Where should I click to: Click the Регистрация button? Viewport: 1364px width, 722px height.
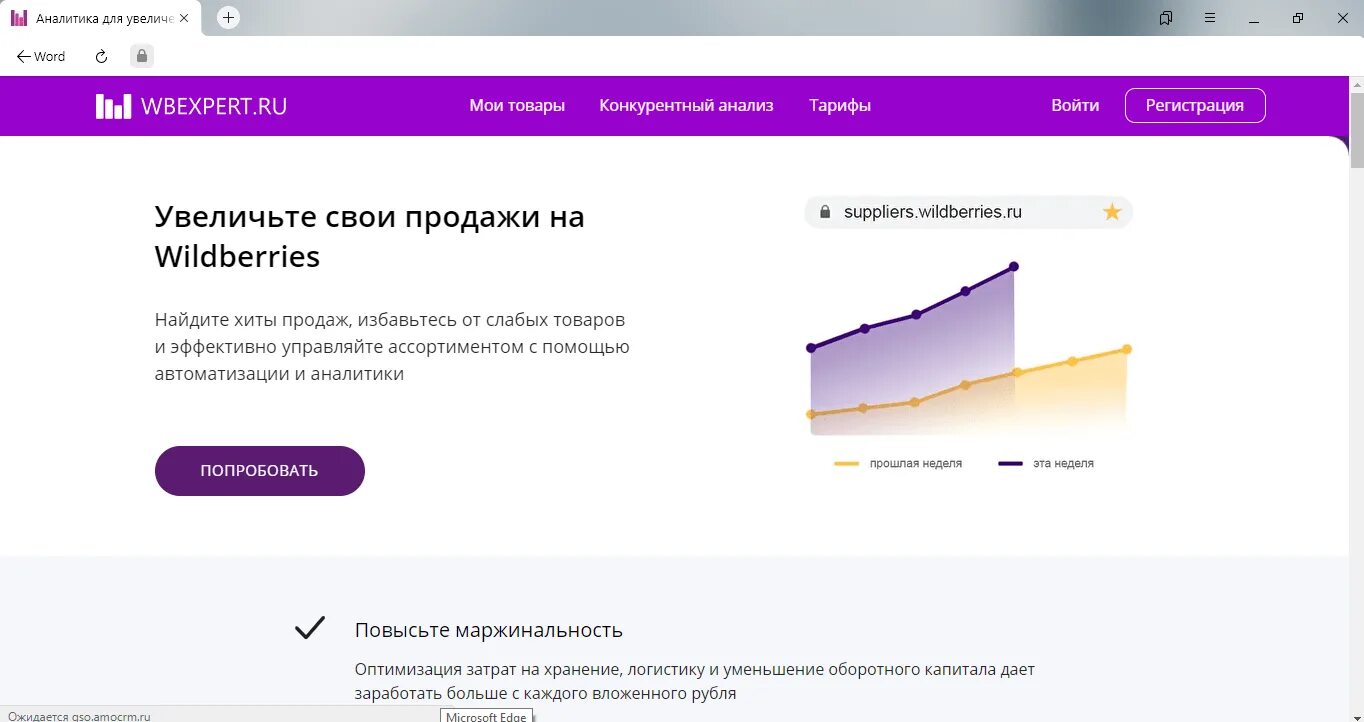1195,105
